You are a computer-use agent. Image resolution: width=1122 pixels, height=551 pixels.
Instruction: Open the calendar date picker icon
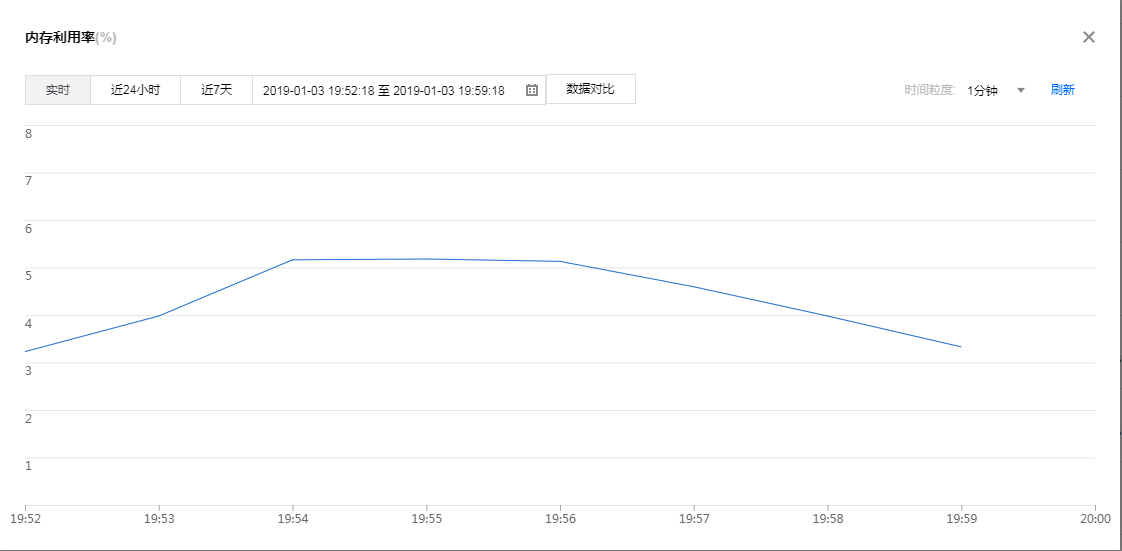[532, 90]
